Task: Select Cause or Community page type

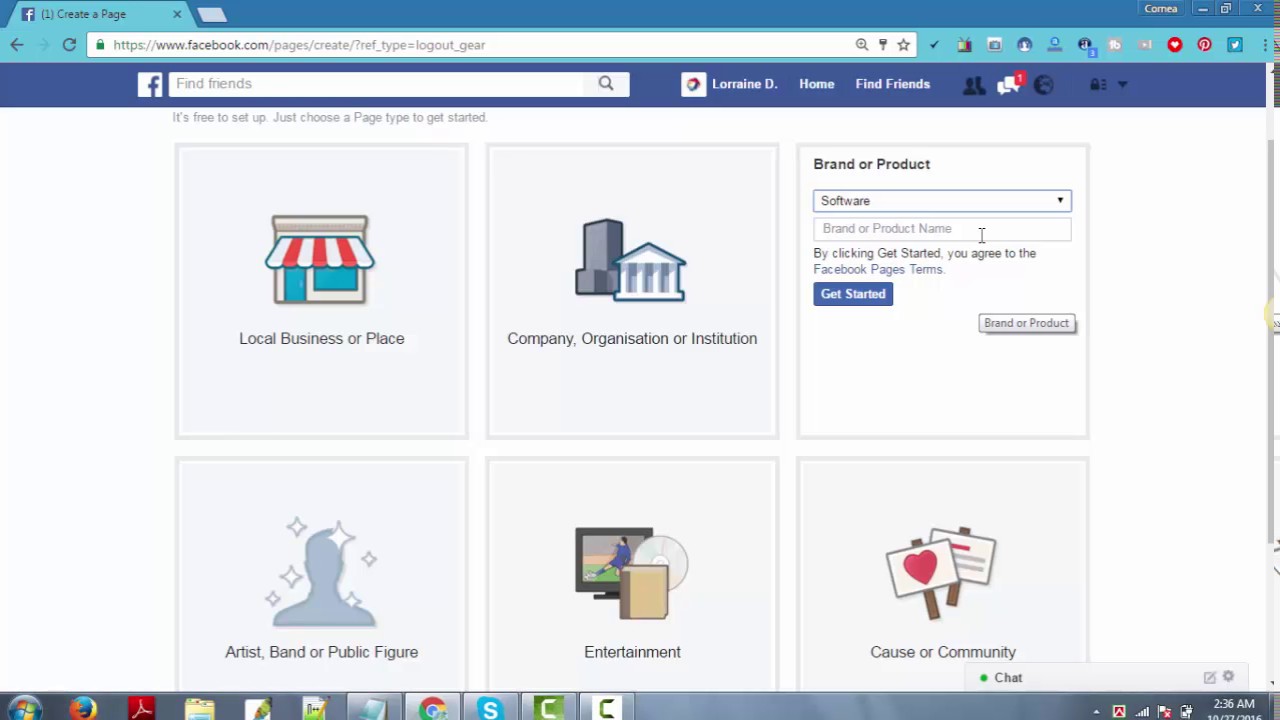Action: (x=943, y=575)
